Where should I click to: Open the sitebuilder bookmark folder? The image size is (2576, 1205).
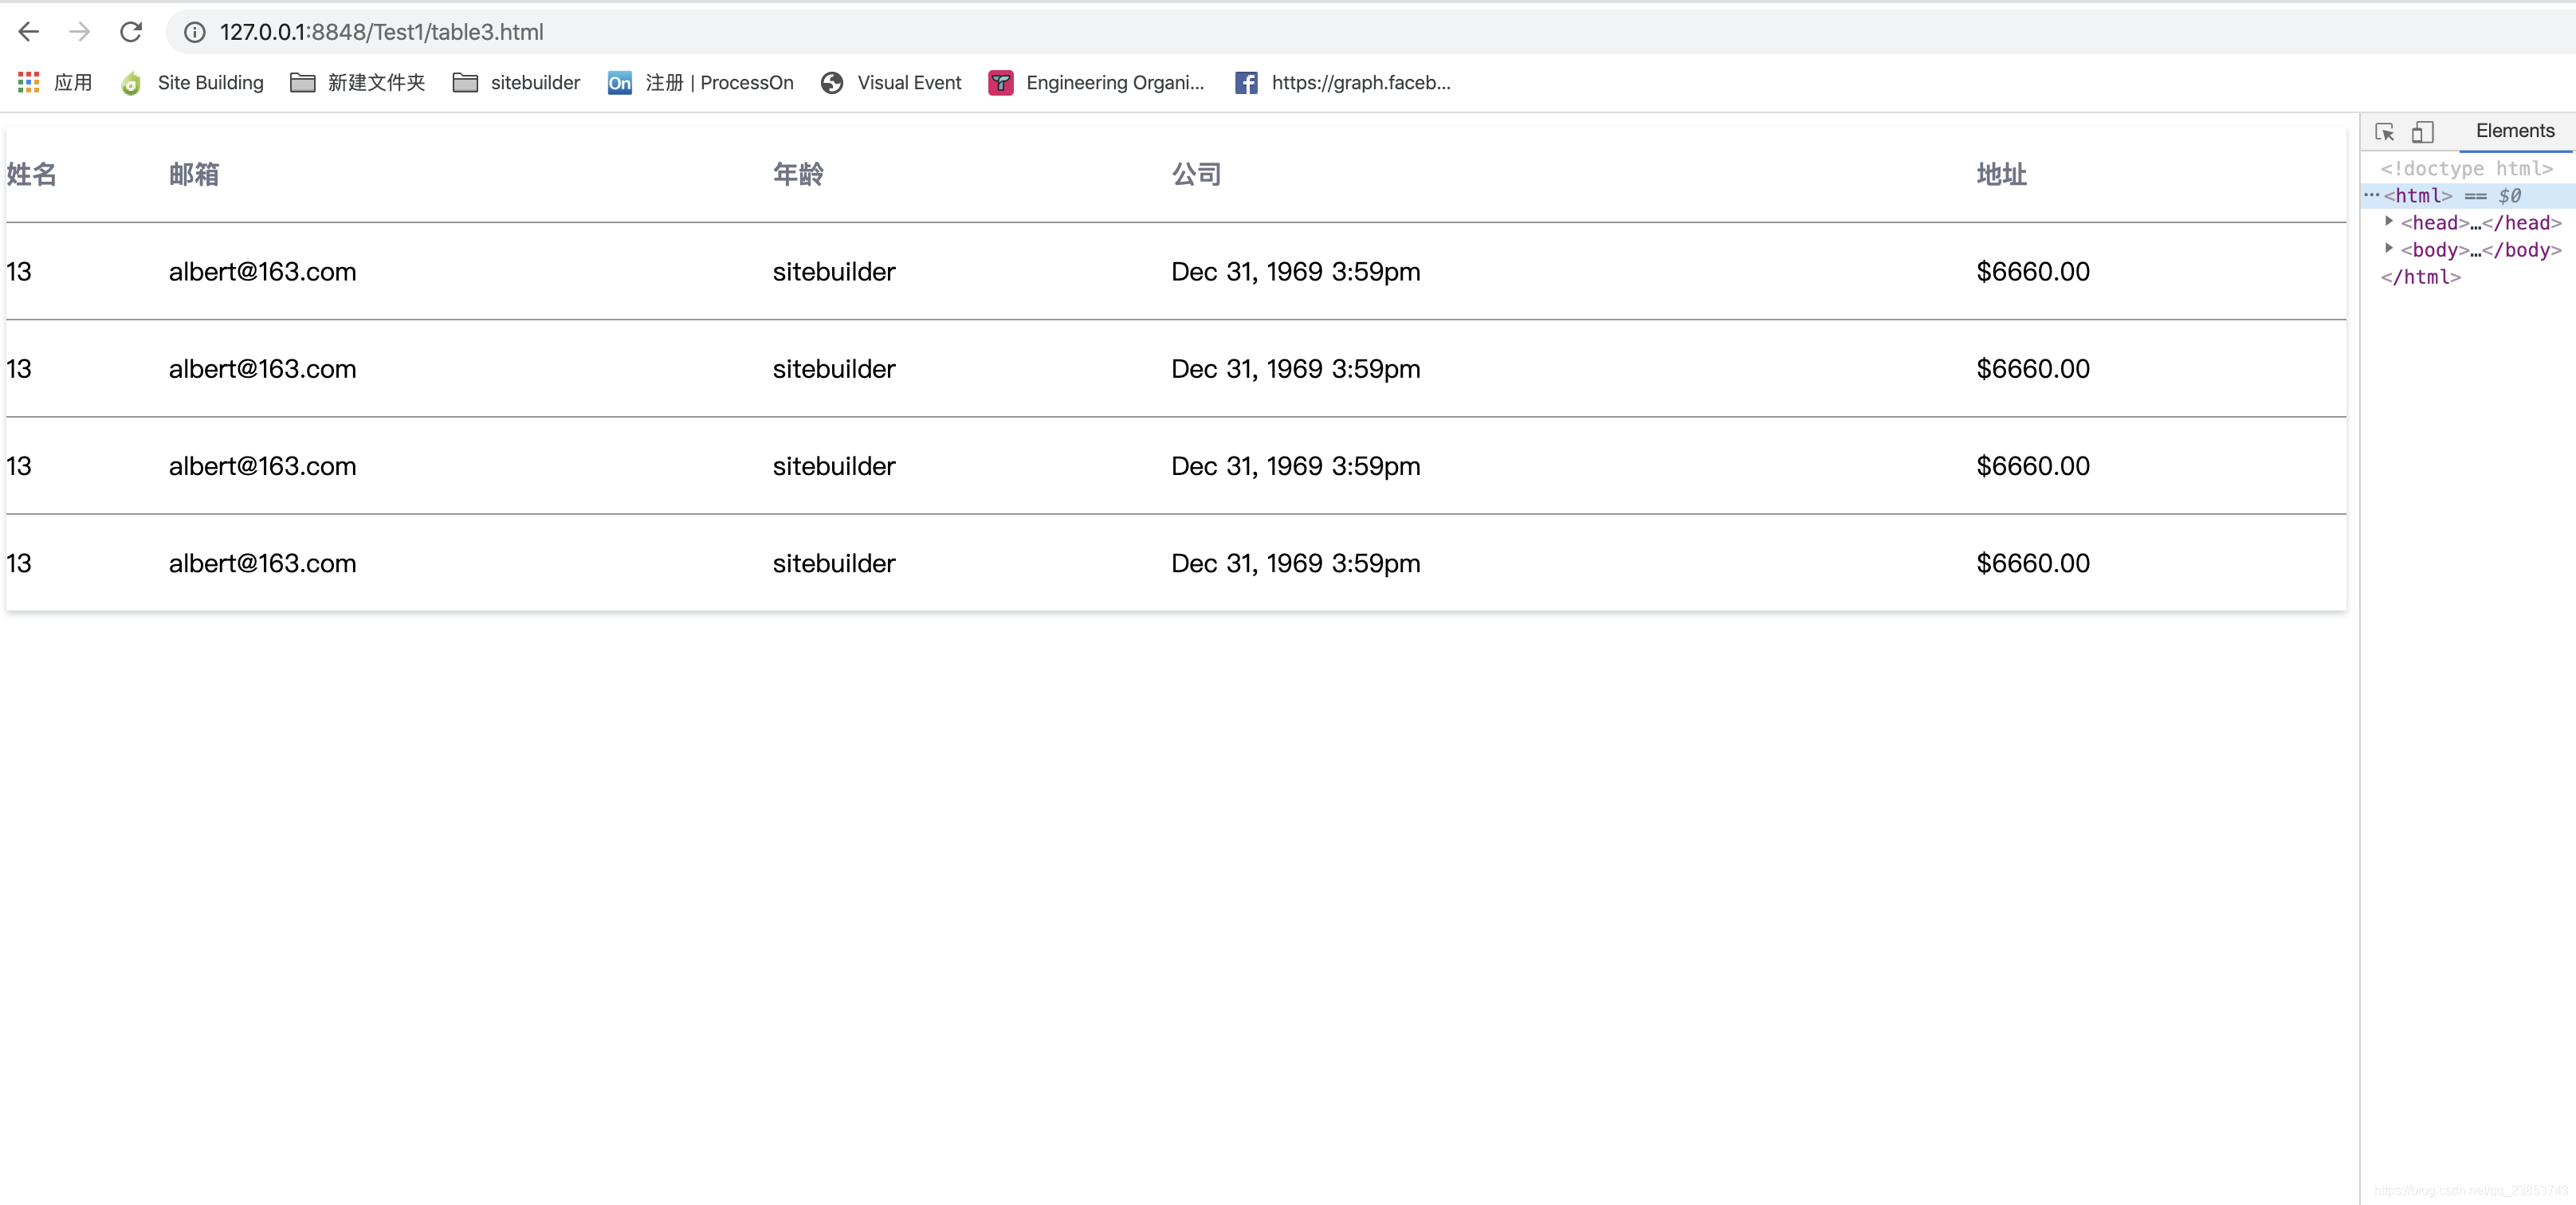516,83
